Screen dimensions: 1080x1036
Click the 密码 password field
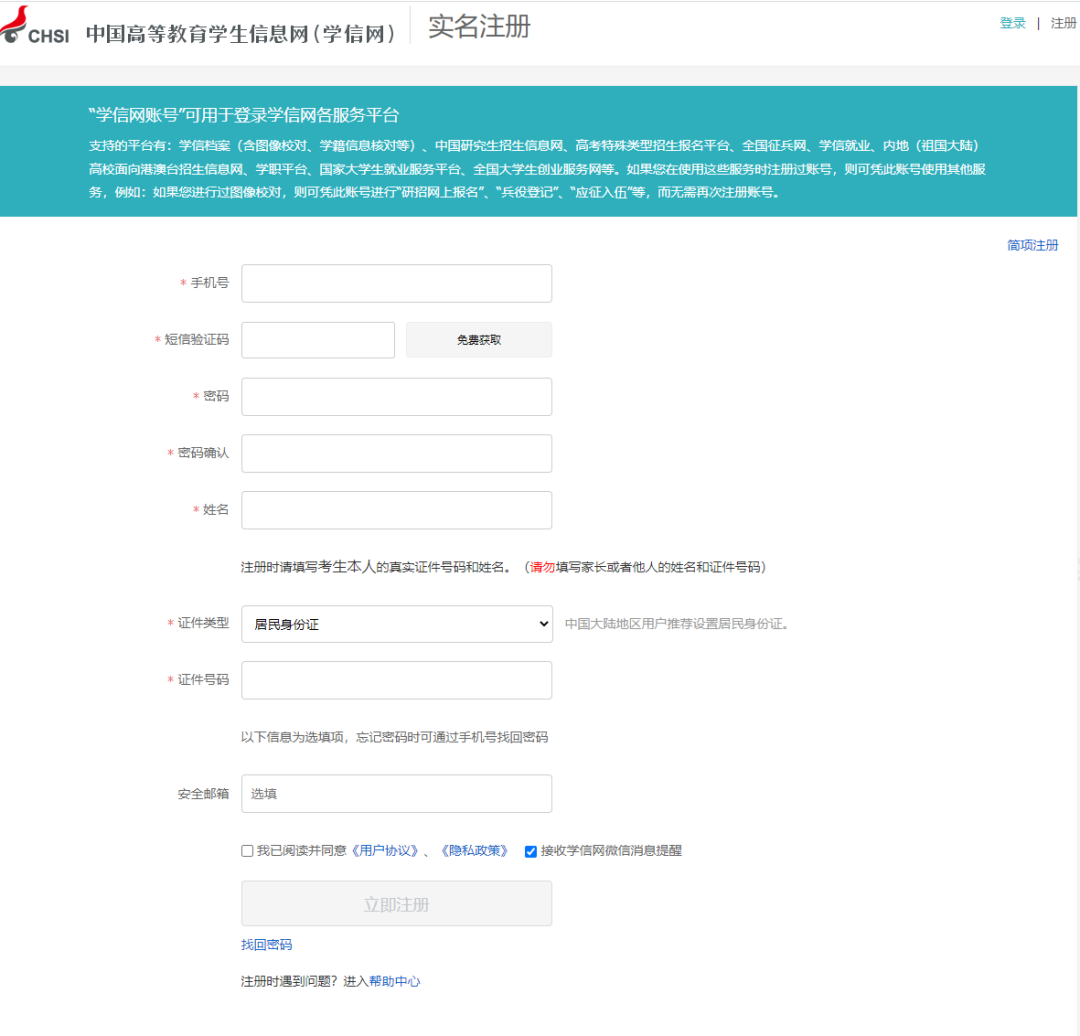[x=396, y=396]
